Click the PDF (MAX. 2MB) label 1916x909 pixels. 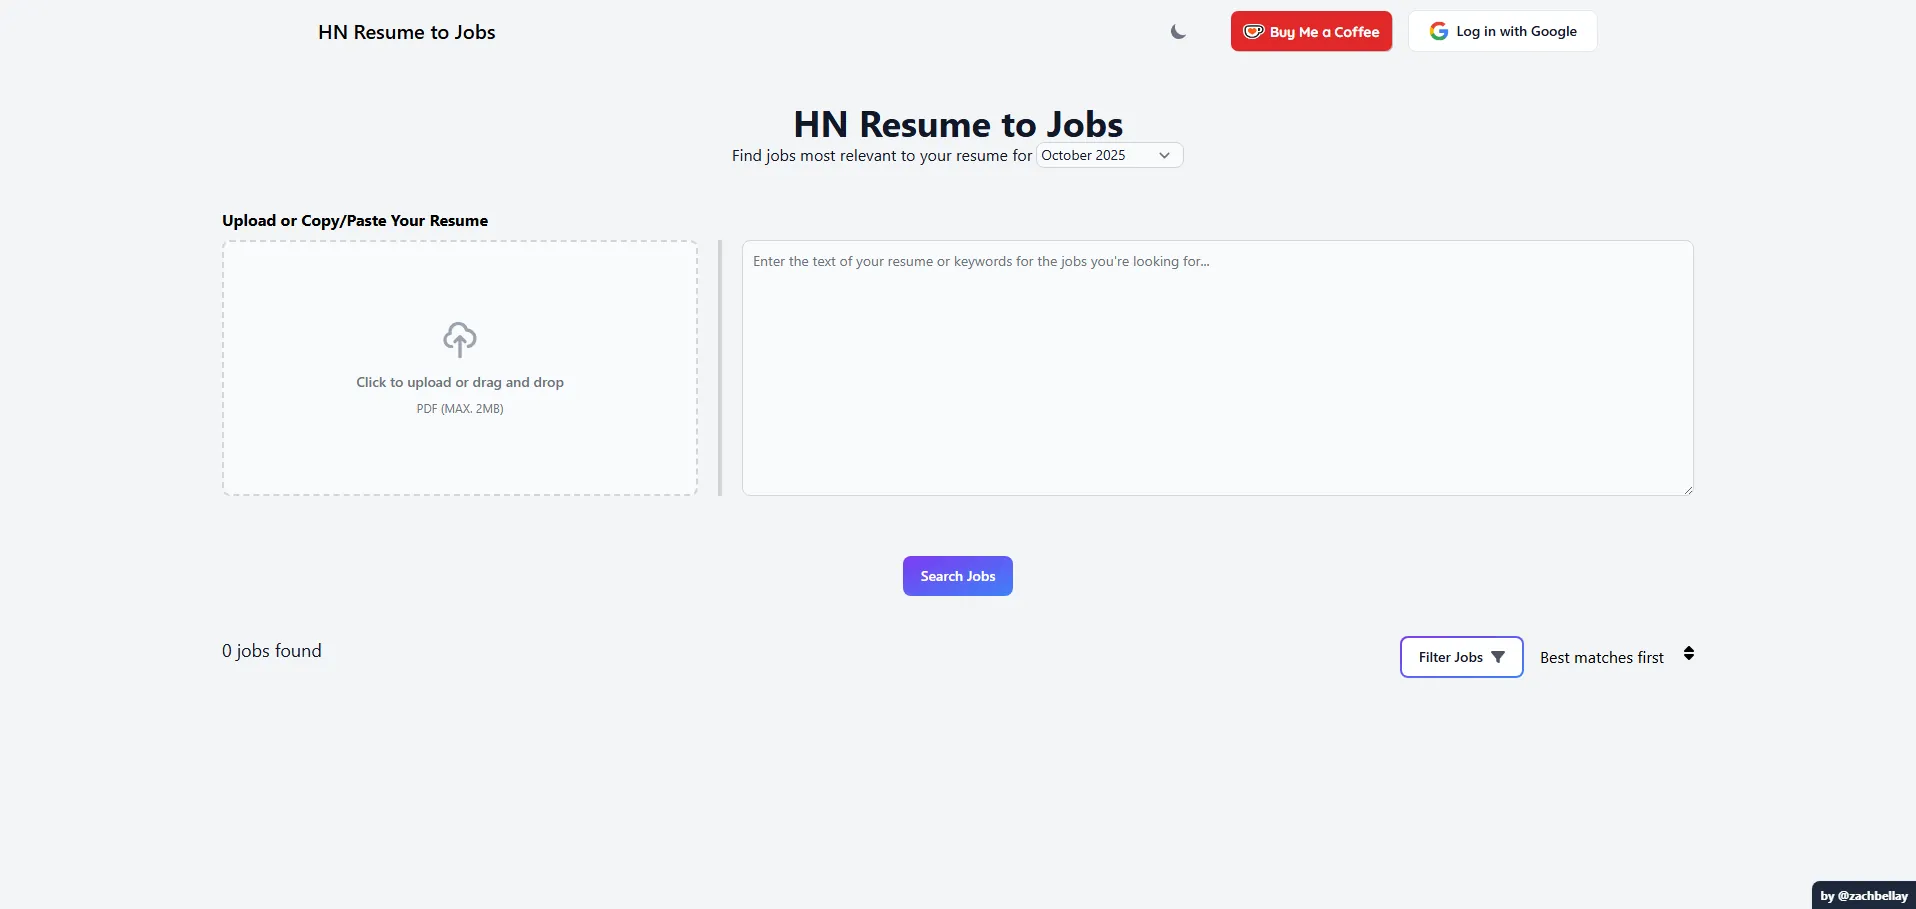460,409
